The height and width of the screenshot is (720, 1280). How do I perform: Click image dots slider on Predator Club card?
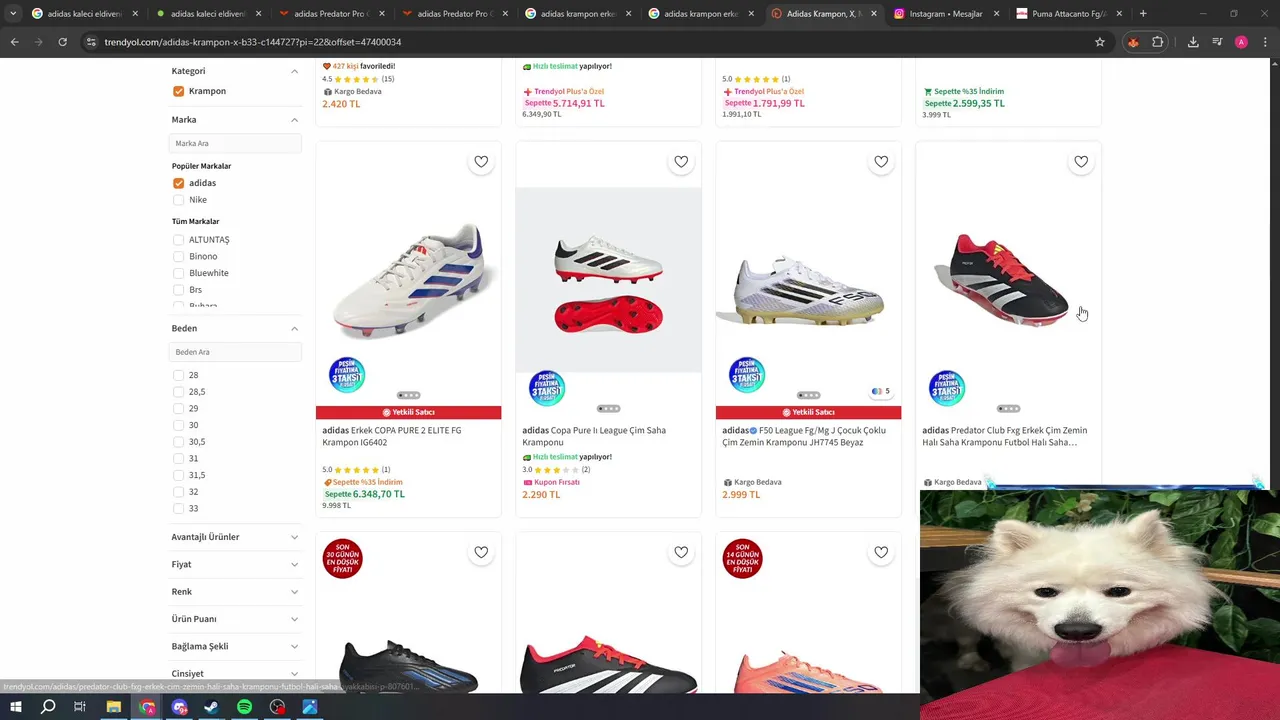(x=1008, y=408)
